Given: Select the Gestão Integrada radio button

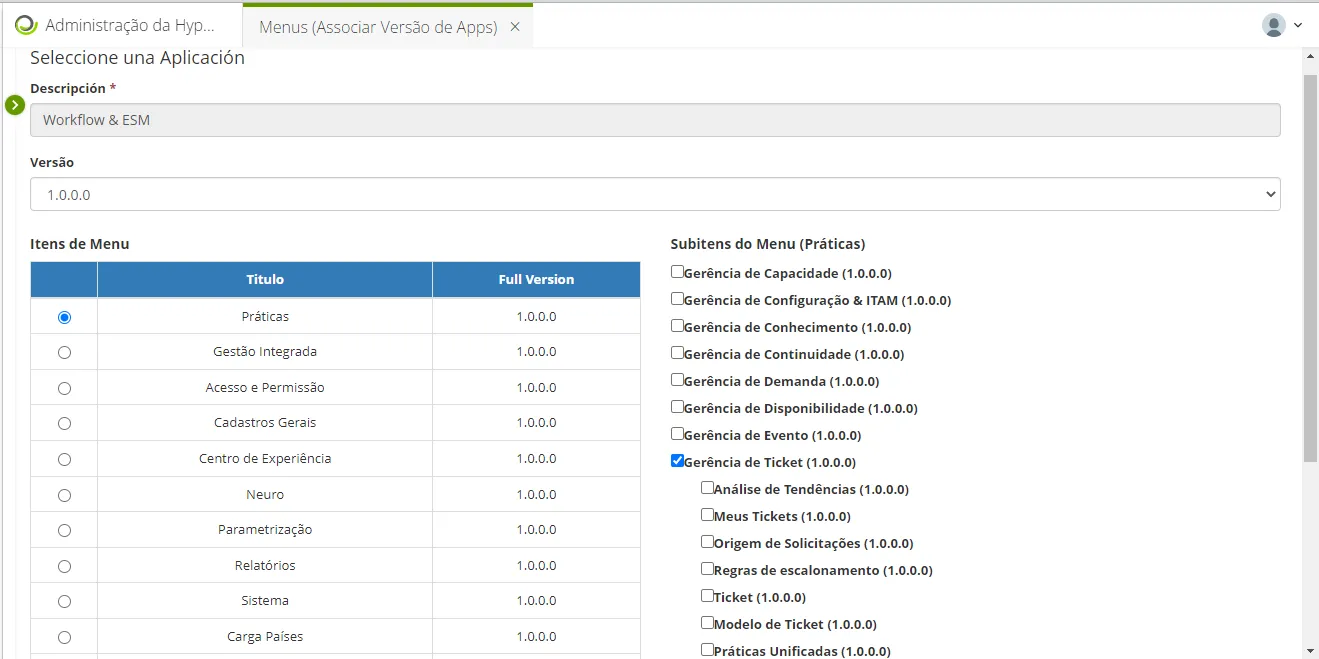Looking at the screenshot, I should (65, 352).
